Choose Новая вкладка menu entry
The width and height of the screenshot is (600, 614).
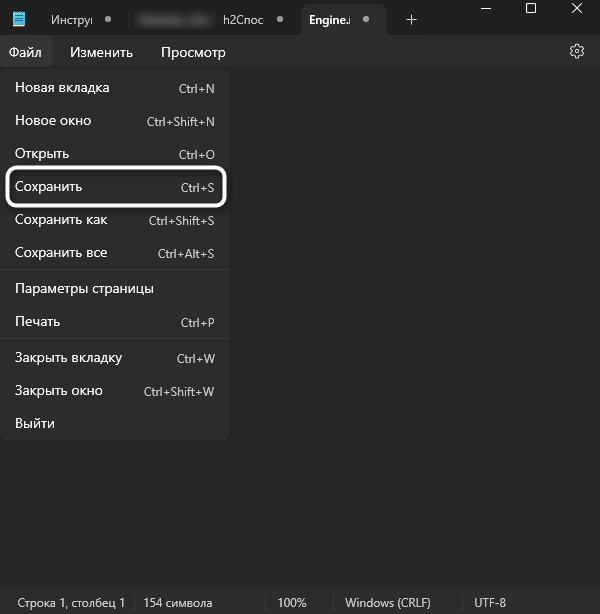point(115,88)
